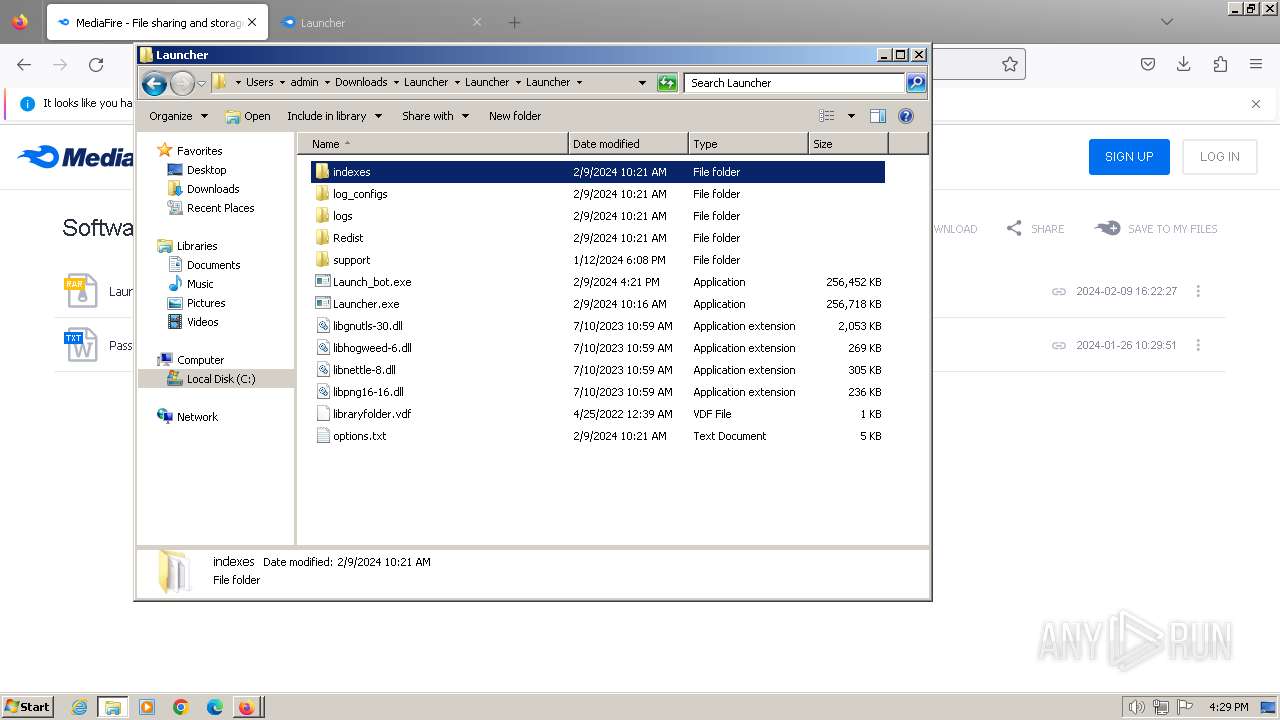Click the green refresh icon in the address bar

(667, 83)
